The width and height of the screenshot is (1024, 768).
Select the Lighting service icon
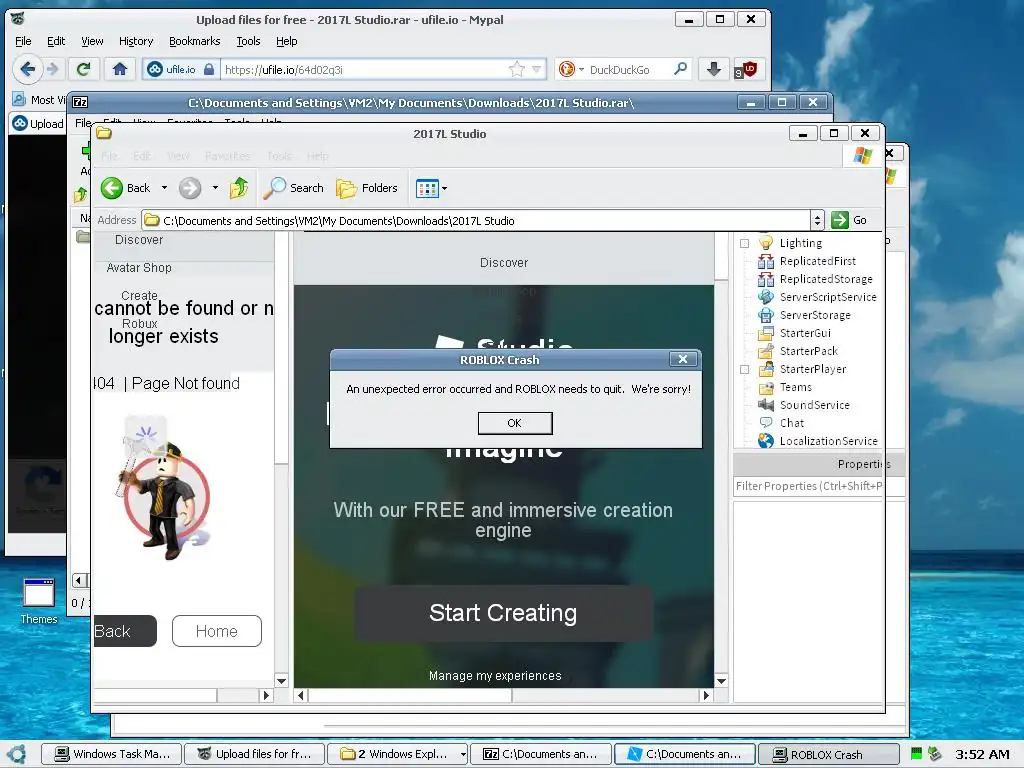coord(765,243)
